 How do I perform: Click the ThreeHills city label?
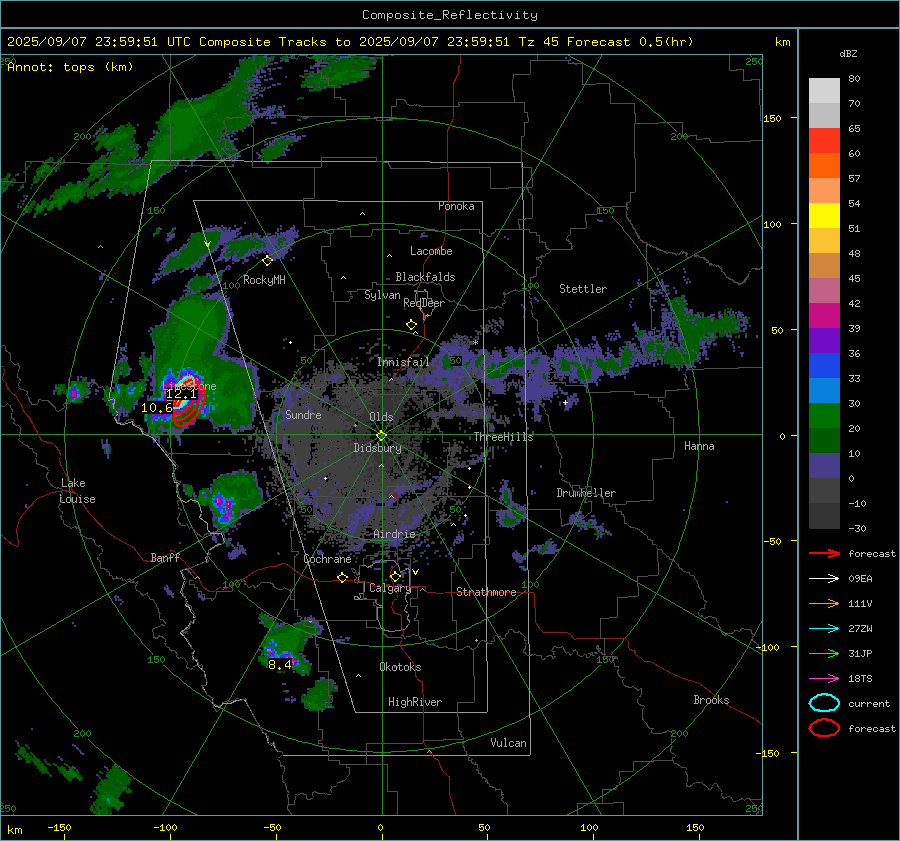tap(503, 437)
